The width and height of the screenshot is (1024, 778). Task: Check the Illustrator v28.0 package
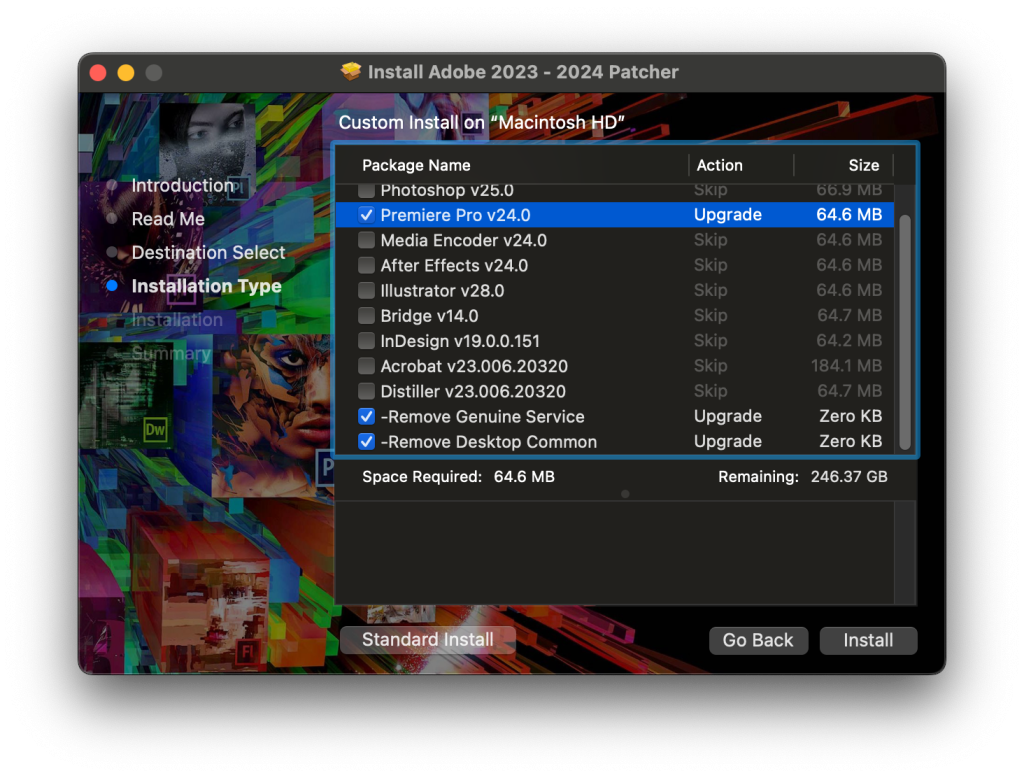click(x=366, y=290)
